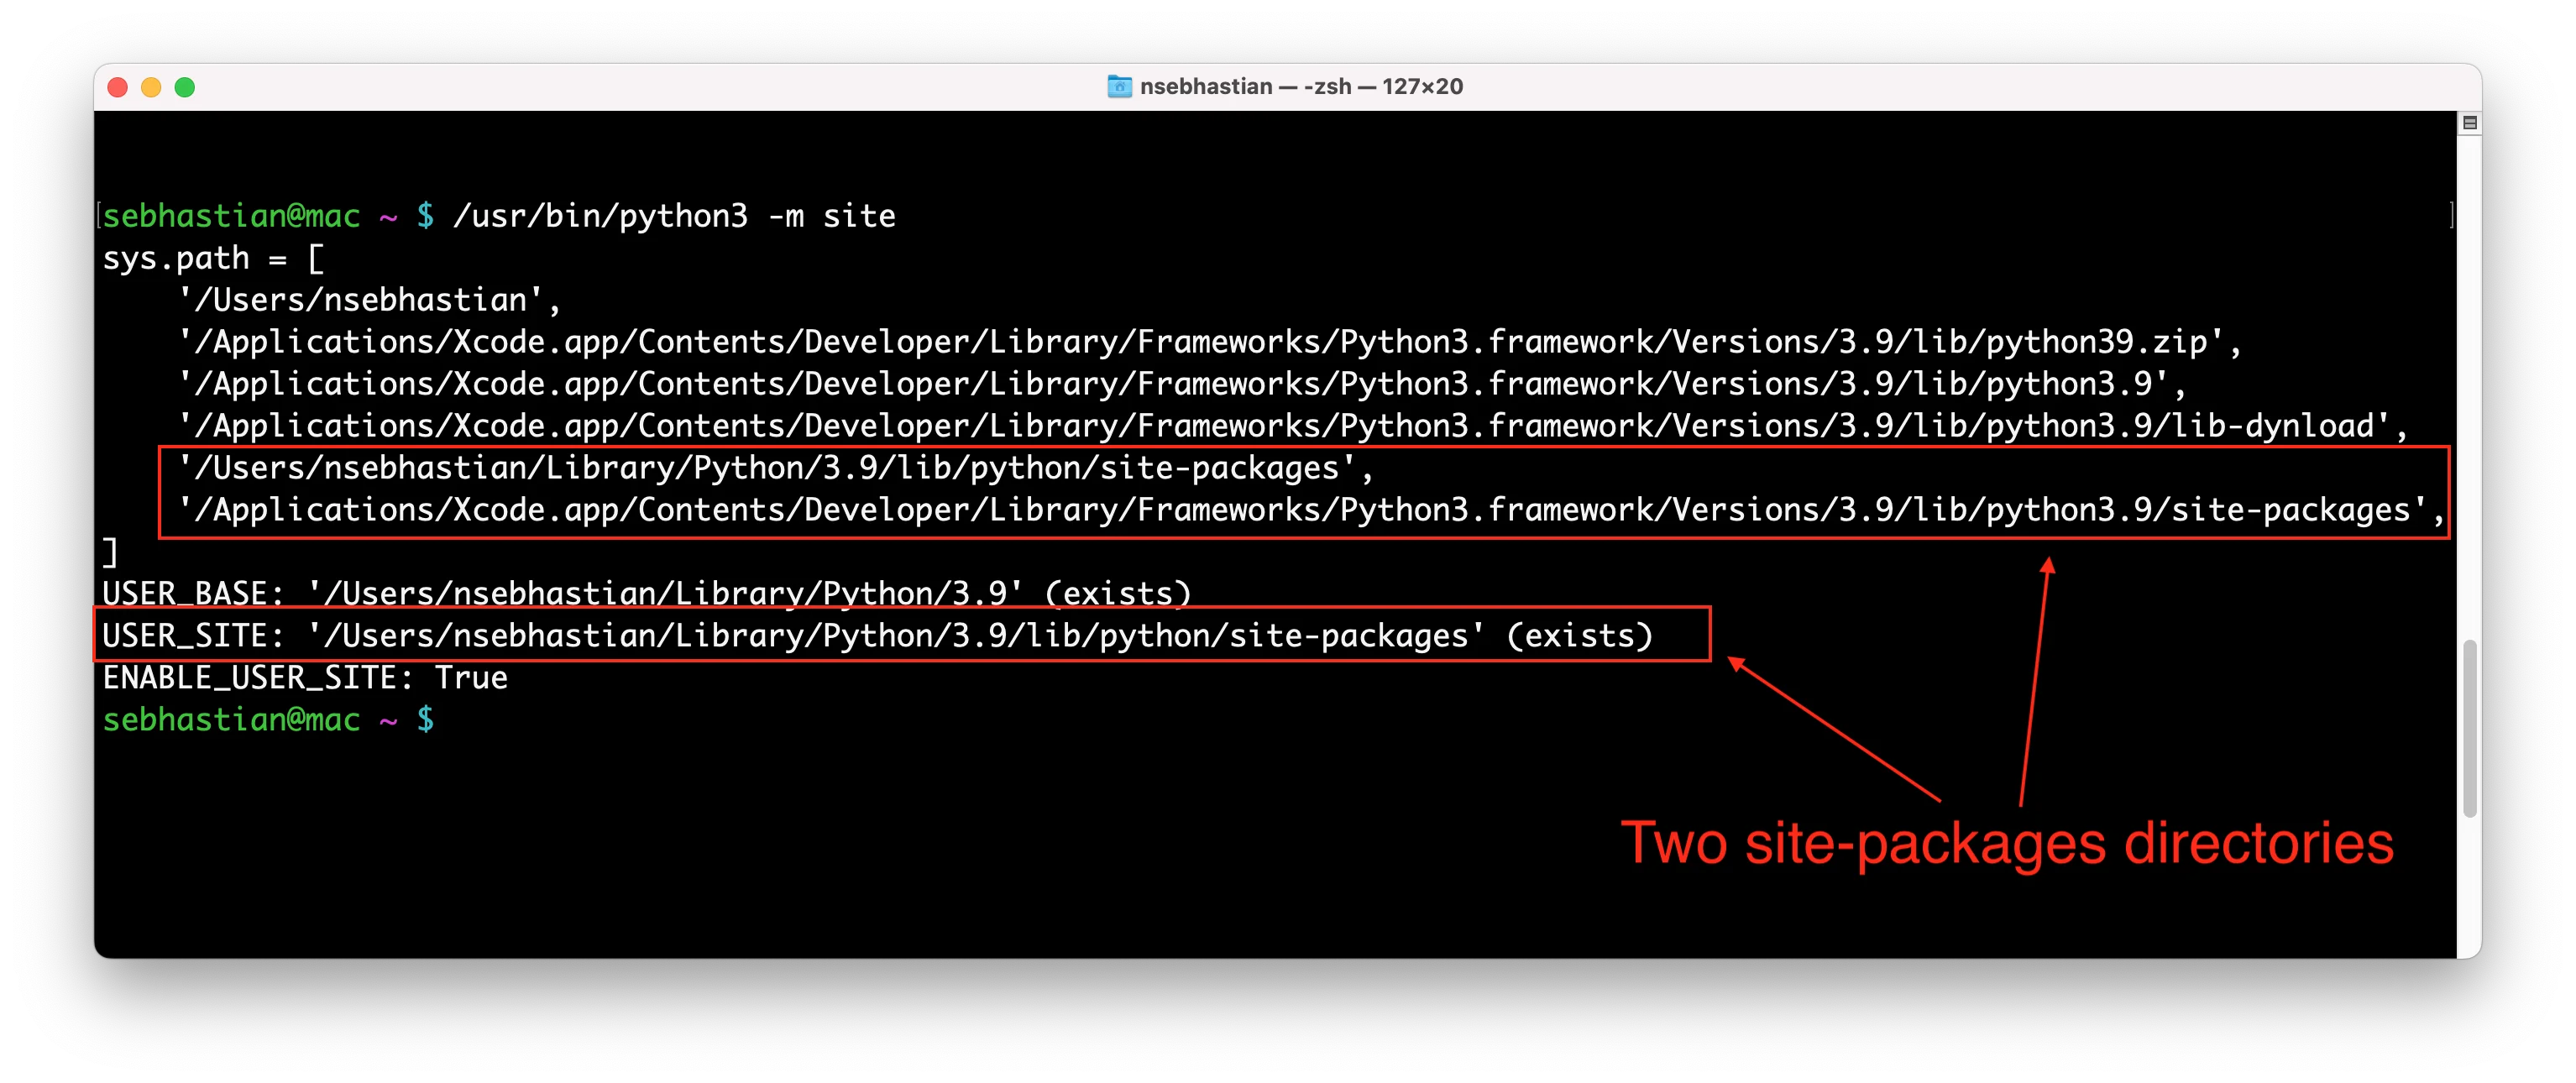The width and height of the screenshot is (2576, 1083).
Task: Click the 'sys.path = [' line
Action: coord(213,259)
